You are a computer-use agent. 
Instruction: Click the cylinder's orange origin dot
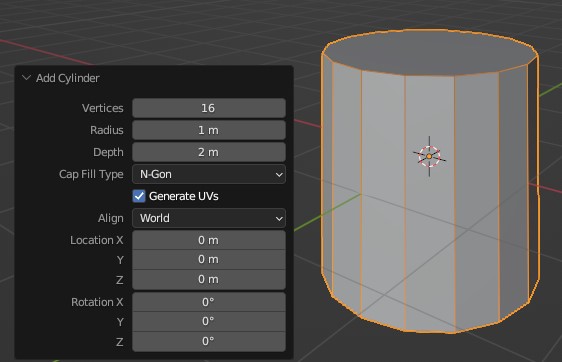[x=429, y=156]
